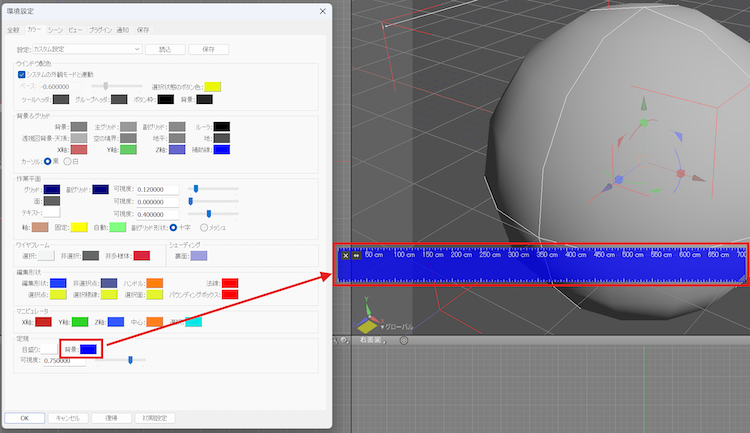Click the 非多様体 red swatch
The height and width of the screenshot is (433, 750).
(x=142, y=256)
